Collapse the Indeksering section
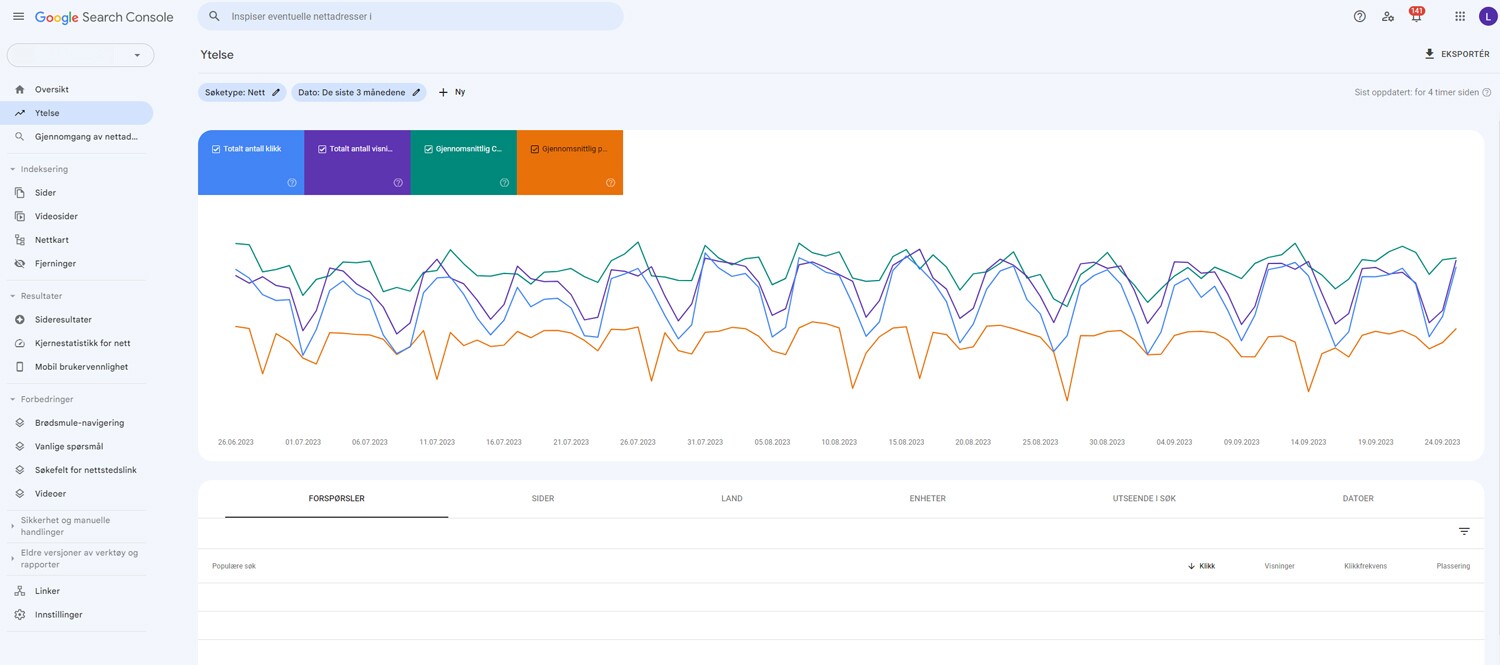1500x665 pixels. point(13,168)
